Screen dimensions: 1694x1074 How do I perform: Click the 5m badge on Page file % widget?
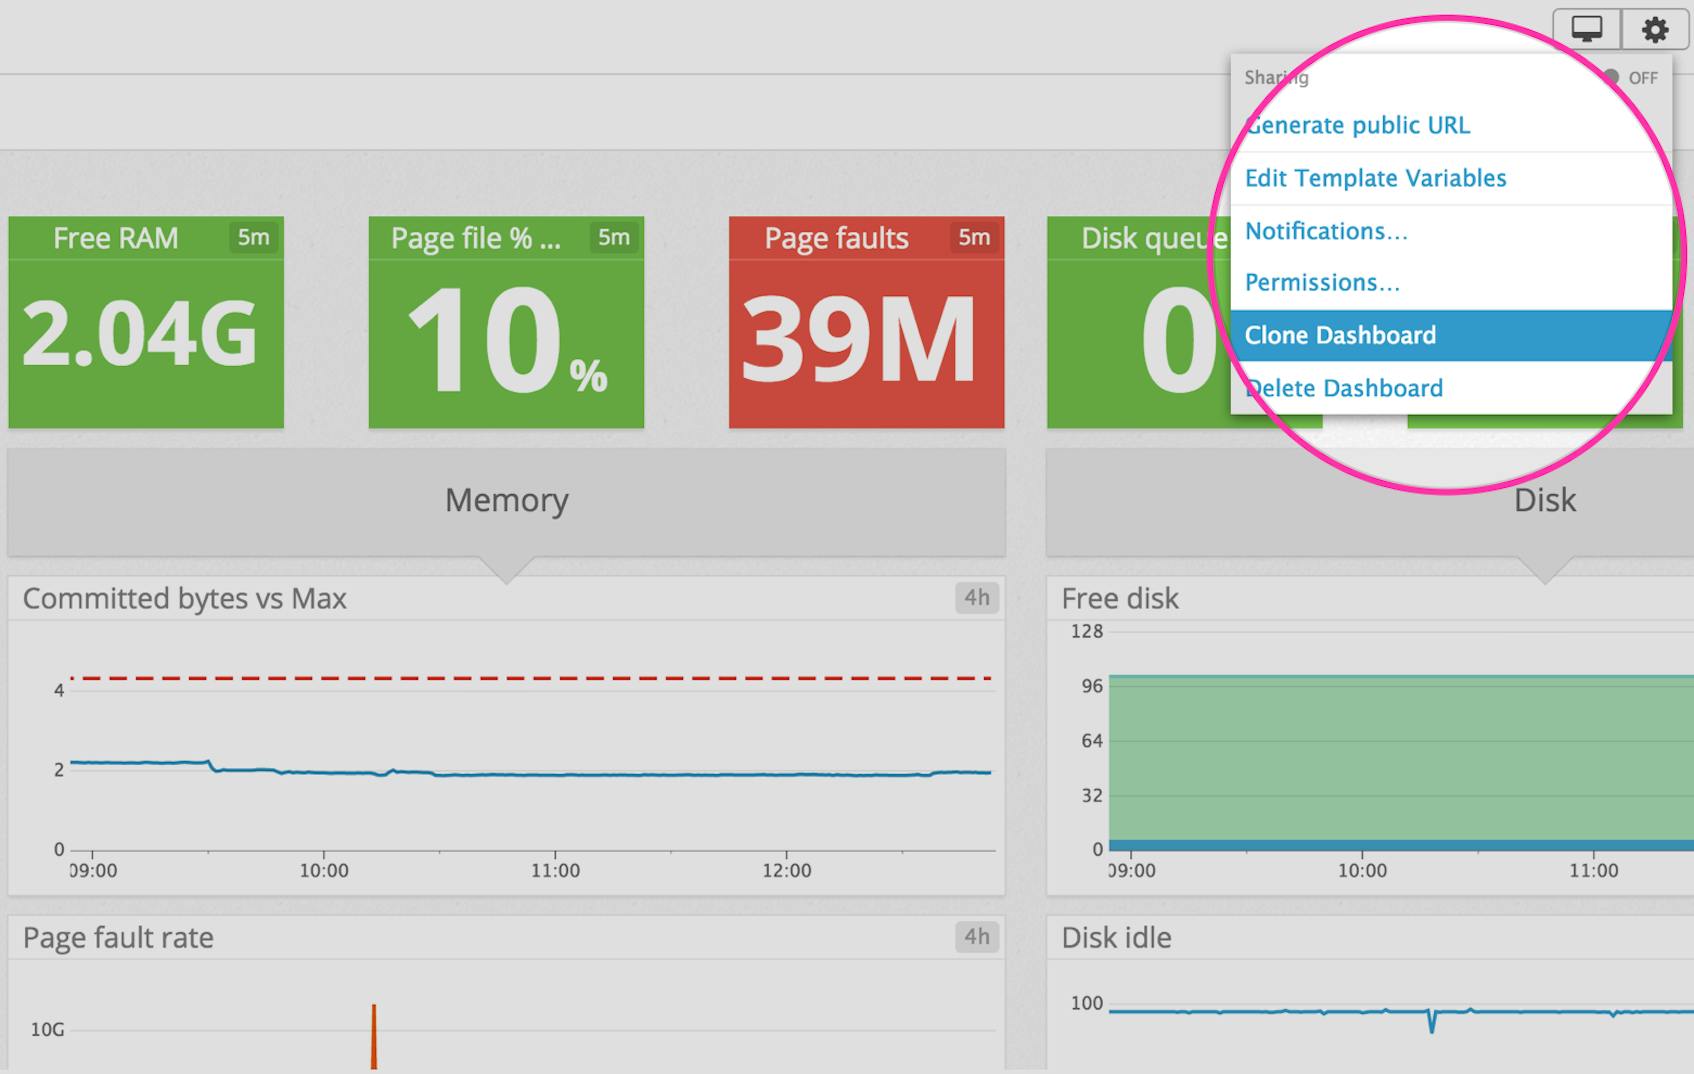(615, 238)
